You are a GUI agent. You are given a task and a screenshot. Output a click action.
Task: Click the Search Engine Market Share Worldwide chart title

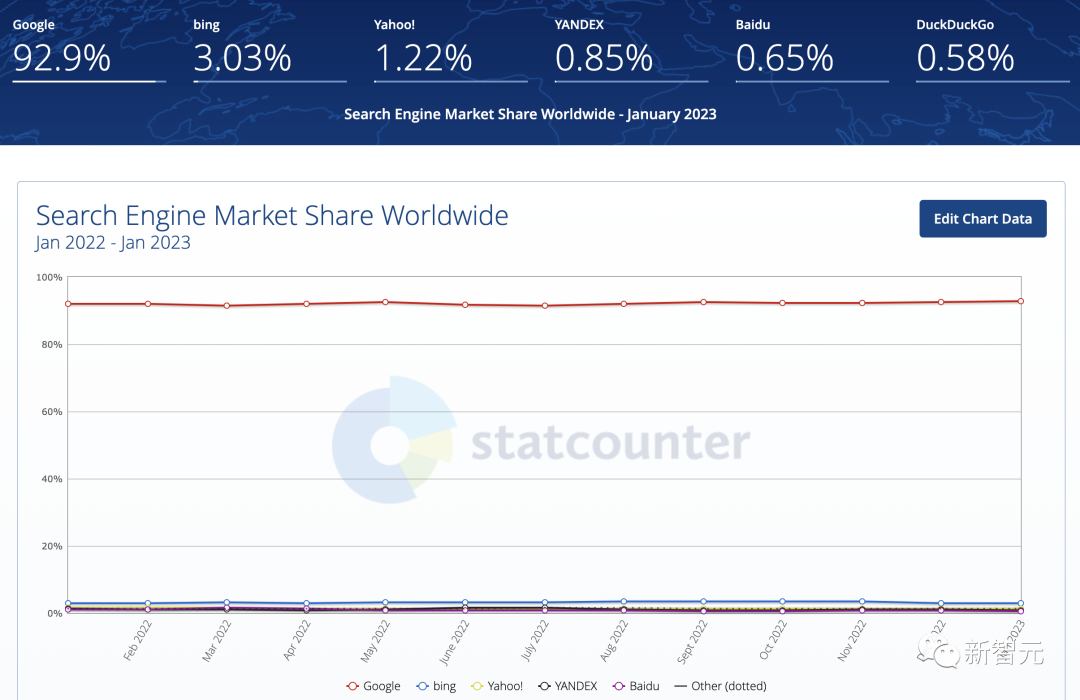tap(272, 215)
